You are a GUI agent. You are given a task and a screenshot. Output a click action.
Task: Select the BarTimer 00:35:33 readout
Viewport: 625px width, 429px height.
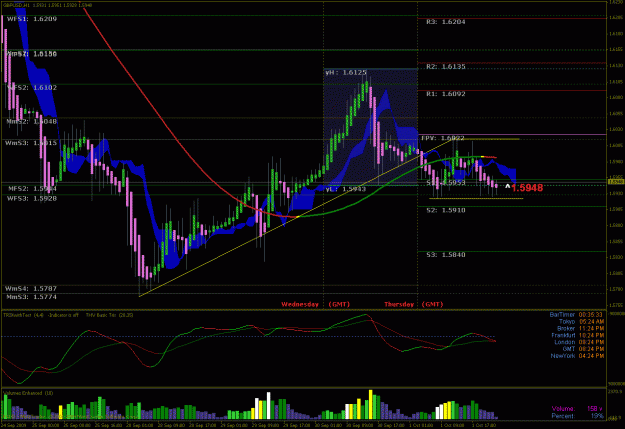pyautogui.click(x=576, y=315)
